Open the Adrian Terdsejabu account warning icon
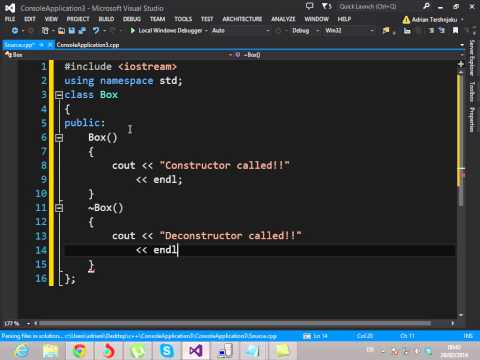Image resolution: width=480 pixels, height=360 pixels. [406, 20]
